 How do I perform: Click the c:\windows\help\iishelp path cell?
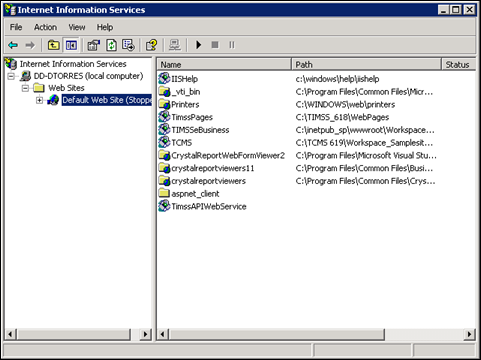pyautogui.click(x=337, y=79)
